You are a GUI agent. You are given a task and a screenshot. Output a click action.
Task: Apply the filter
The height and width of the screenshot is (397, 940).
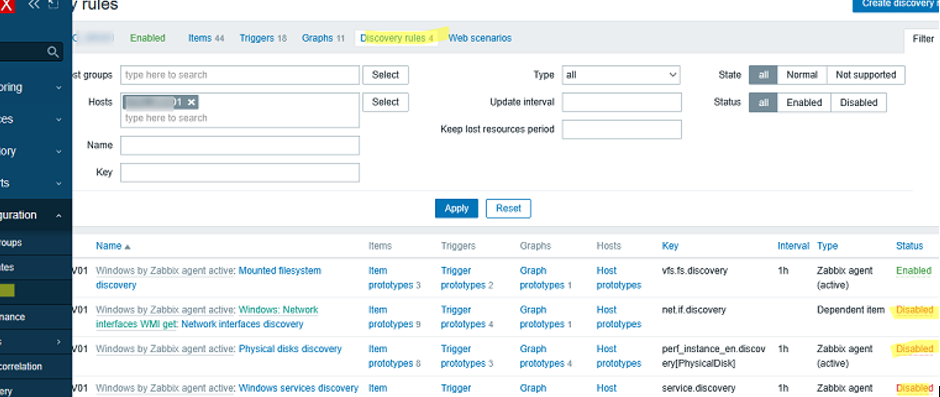pos(456,208)
